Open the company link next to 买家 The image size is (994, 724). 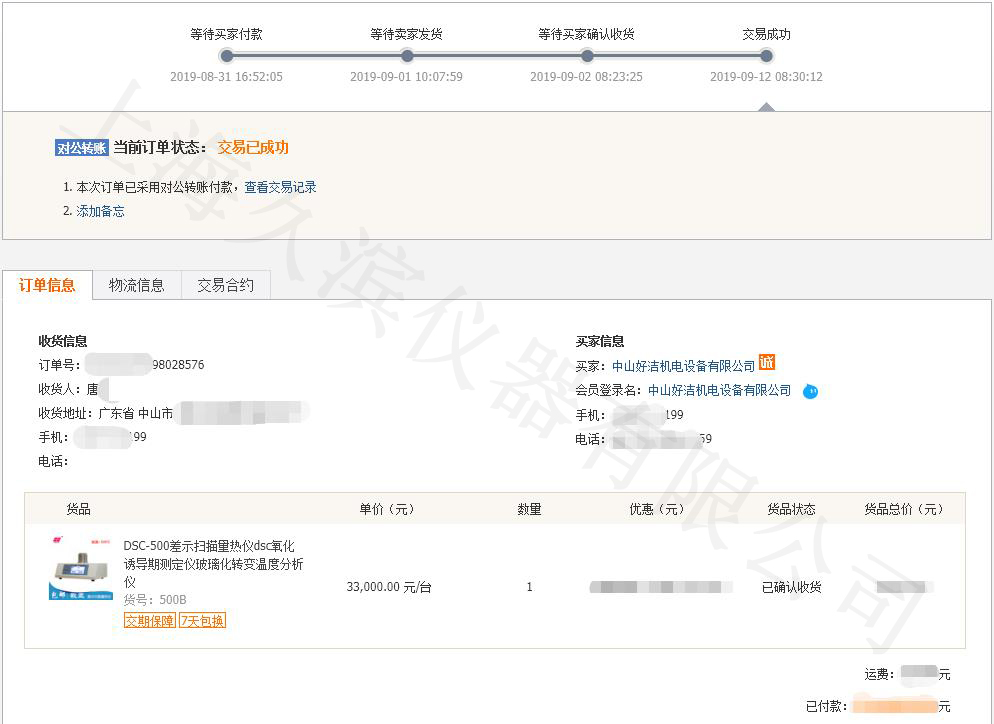[x=683, y=366]
